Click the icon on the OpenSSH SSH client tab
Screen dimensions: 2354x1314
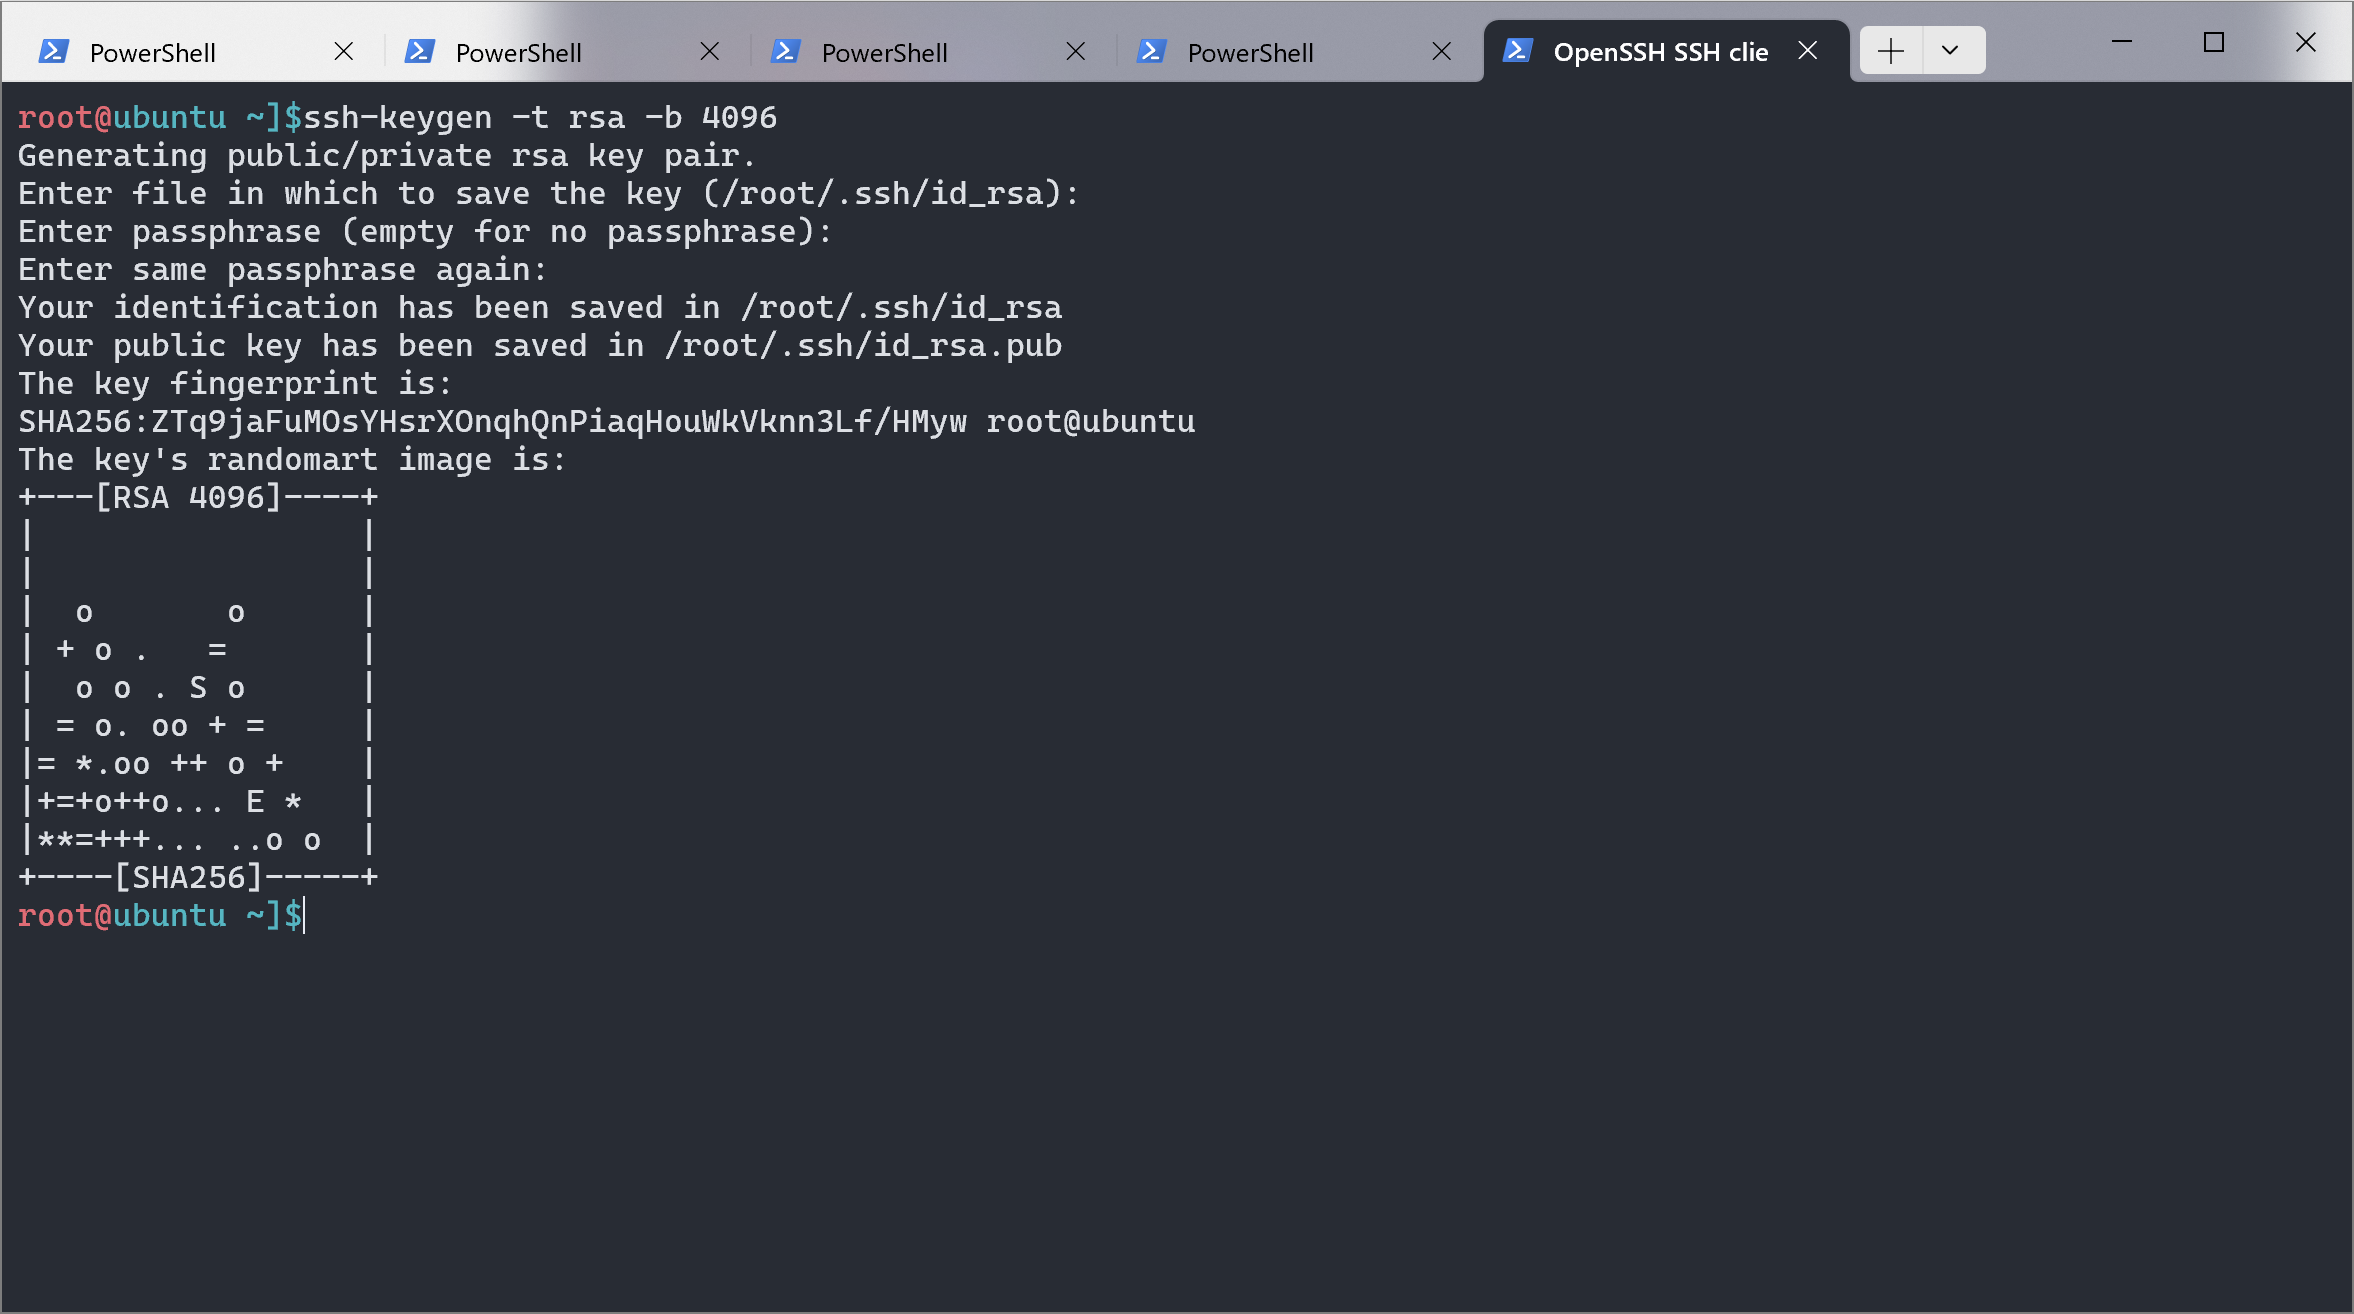[x=1517, y=51]
